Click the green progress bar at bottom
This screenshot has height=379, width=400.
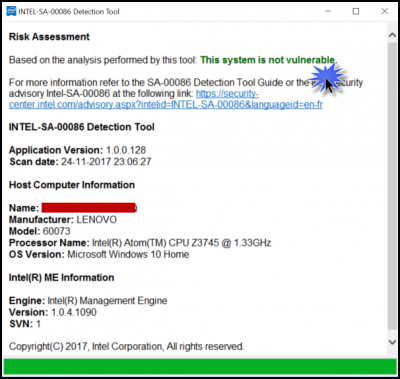click(x=200, y=367)
